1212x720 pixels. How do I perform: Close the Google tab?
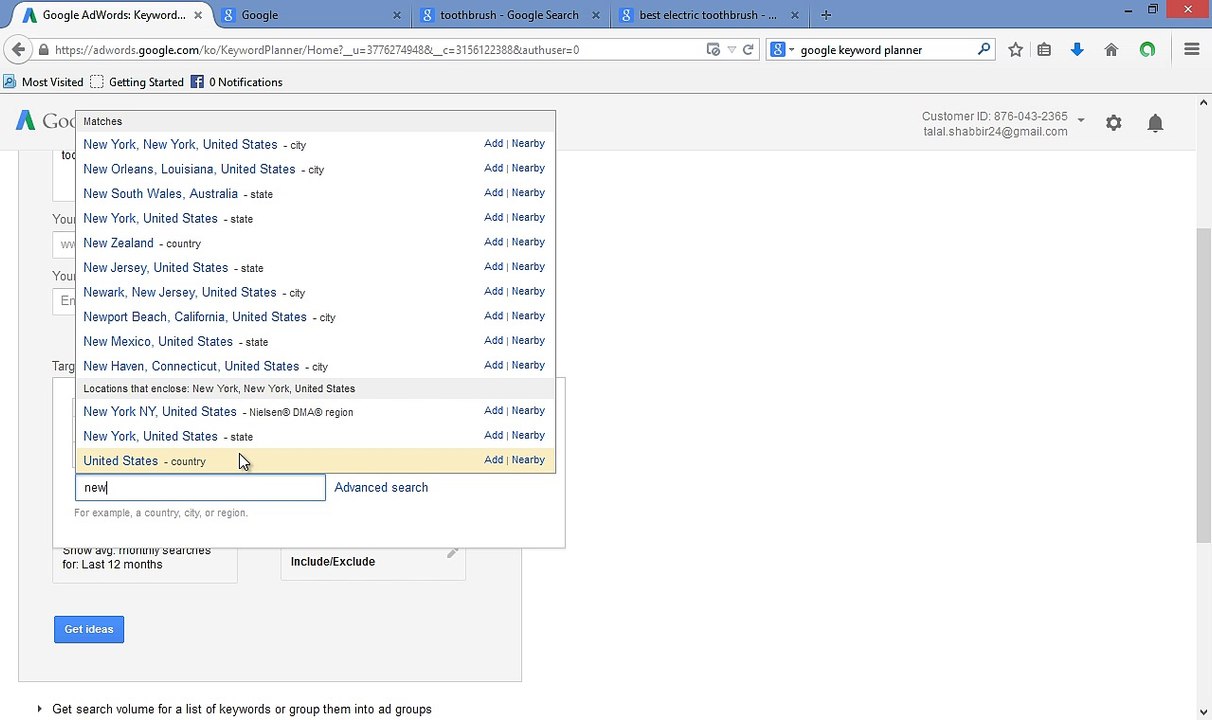[x=397, y=15]
